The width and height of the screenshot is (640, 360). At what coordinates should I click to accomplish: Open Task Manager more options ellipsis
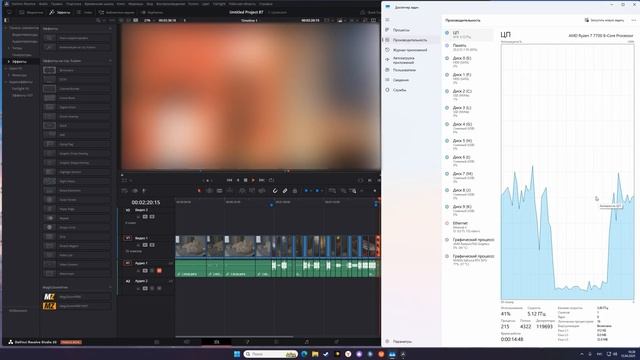[x=634, y=20]
